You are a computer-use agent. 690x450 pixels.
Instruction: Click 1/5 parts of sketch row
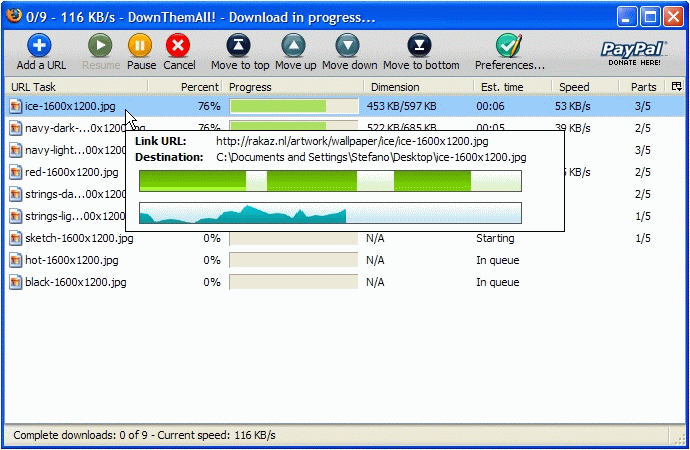642,238
